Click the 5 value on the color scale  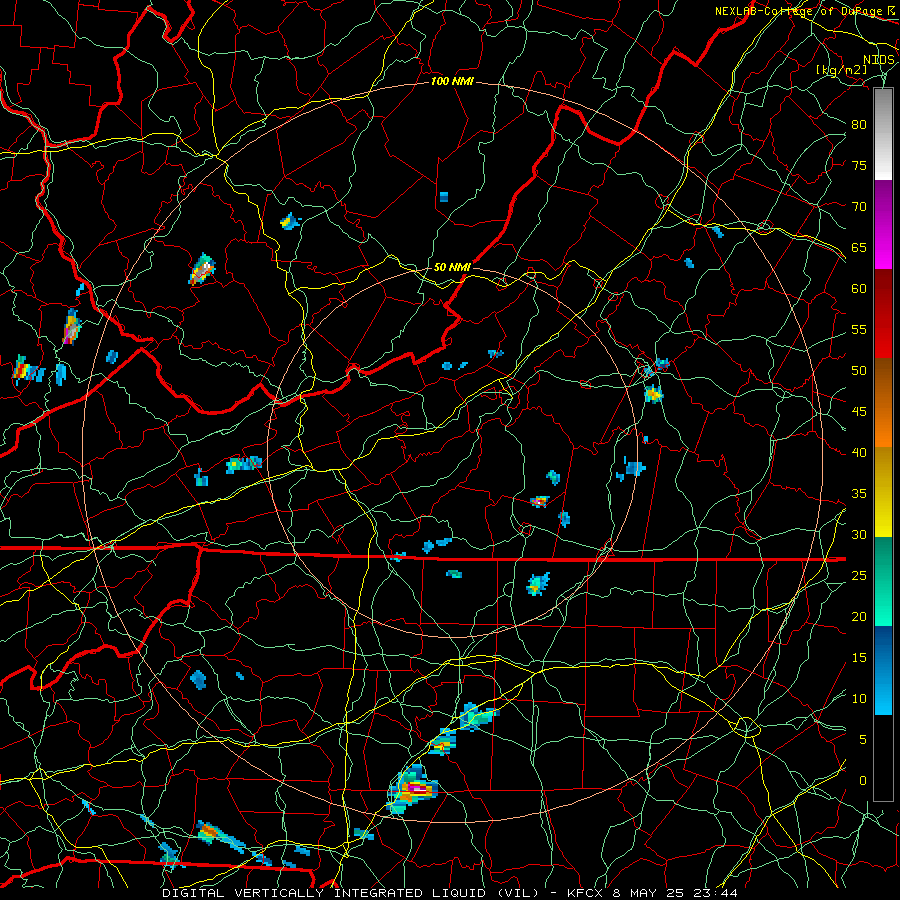pyautogui.click(x=863, y=740)
